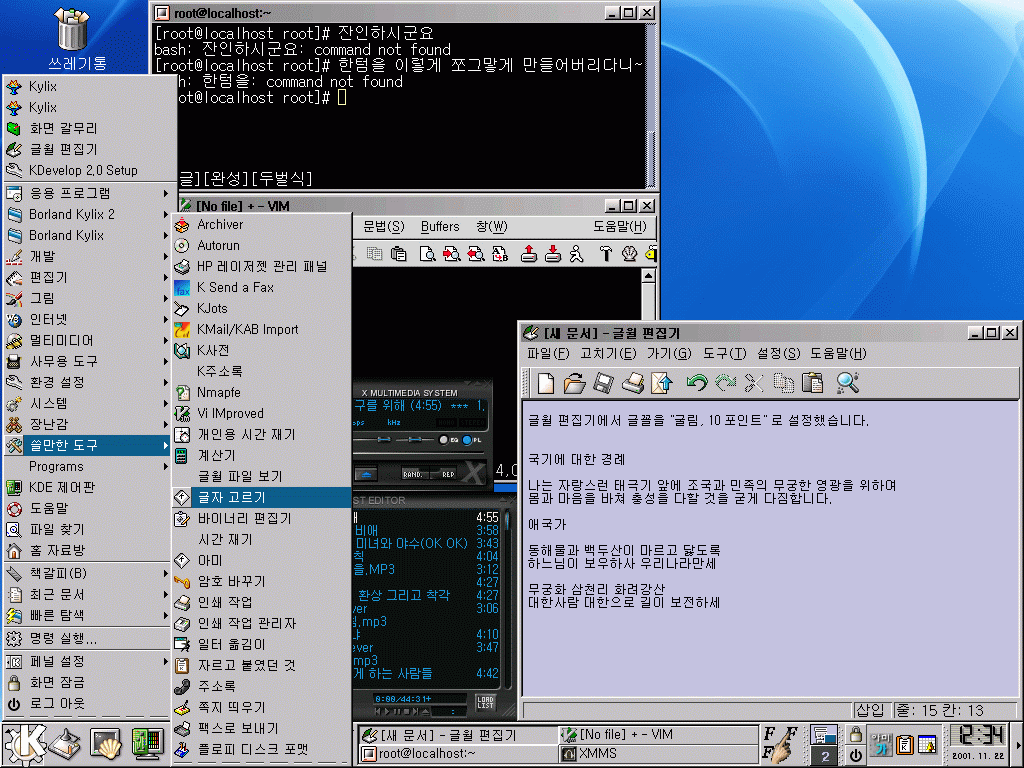Click the load session up-arrow icon in VIM
The width and height of the screenshot is (1024, 768).
pos(528,254)
